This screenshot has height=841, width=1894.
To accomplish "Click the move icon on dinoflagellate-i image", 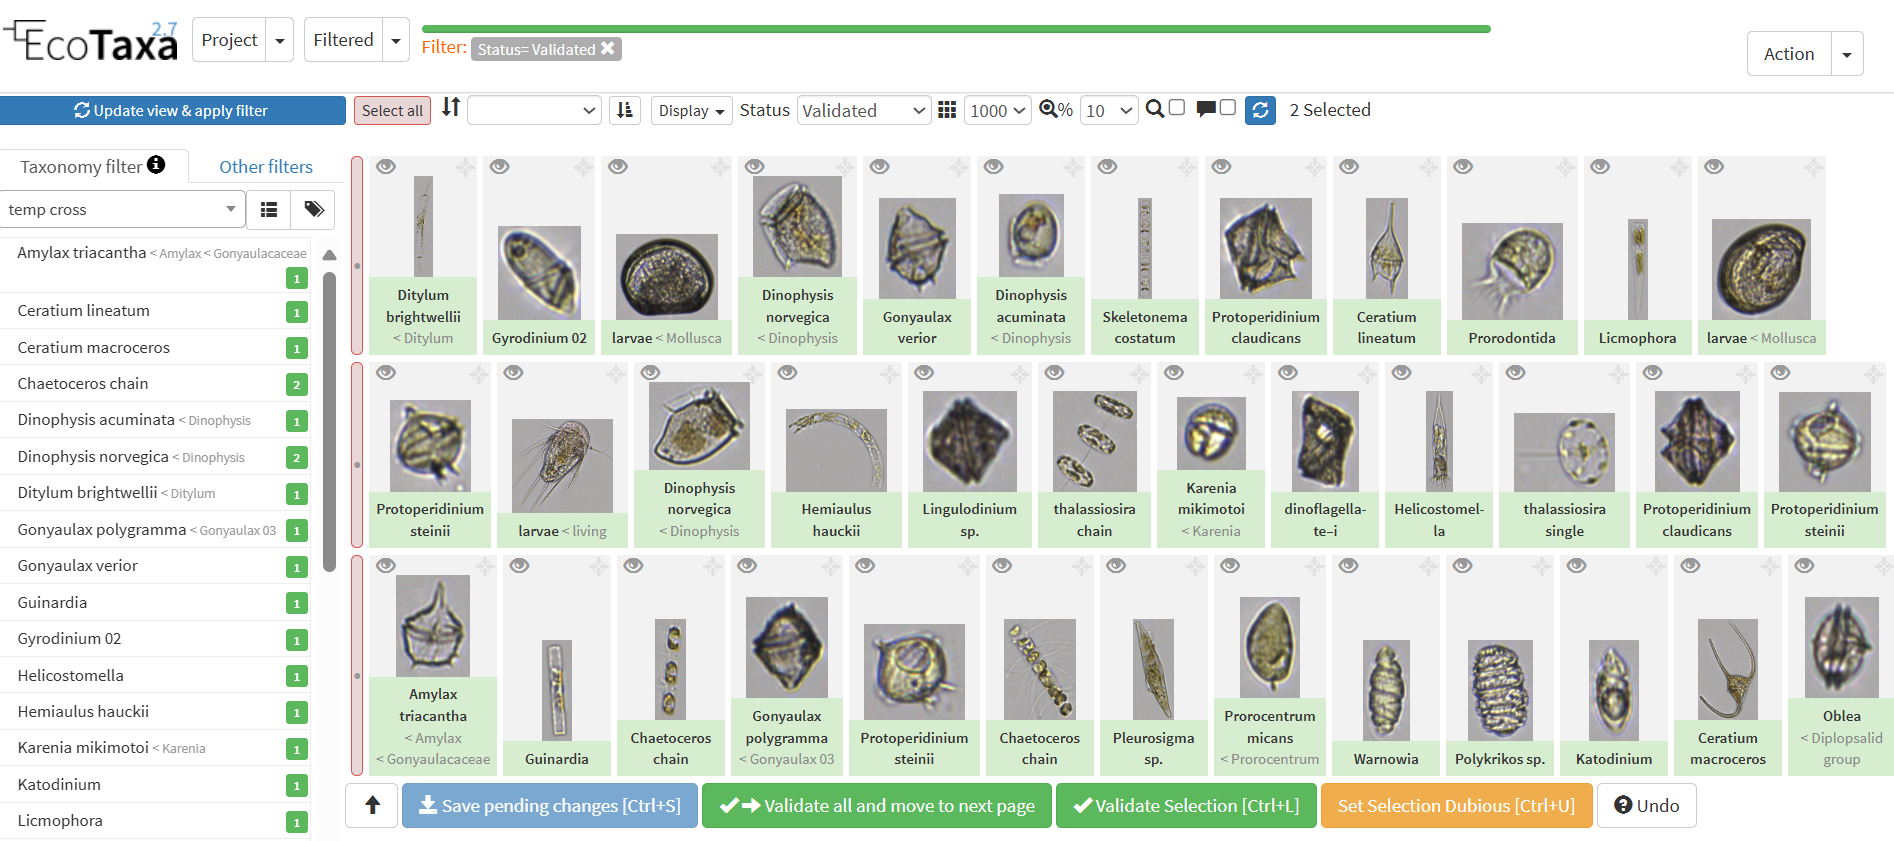I will coord(1368,374).
